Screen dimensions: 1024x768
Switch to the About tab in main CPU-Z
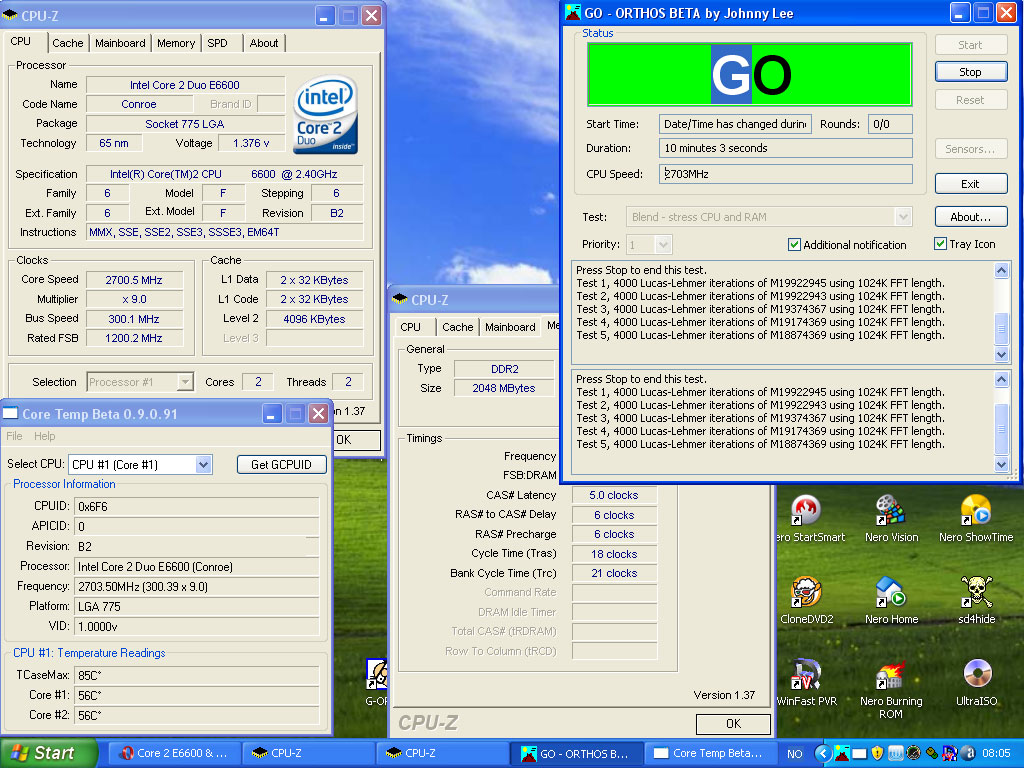pos(264,43)
